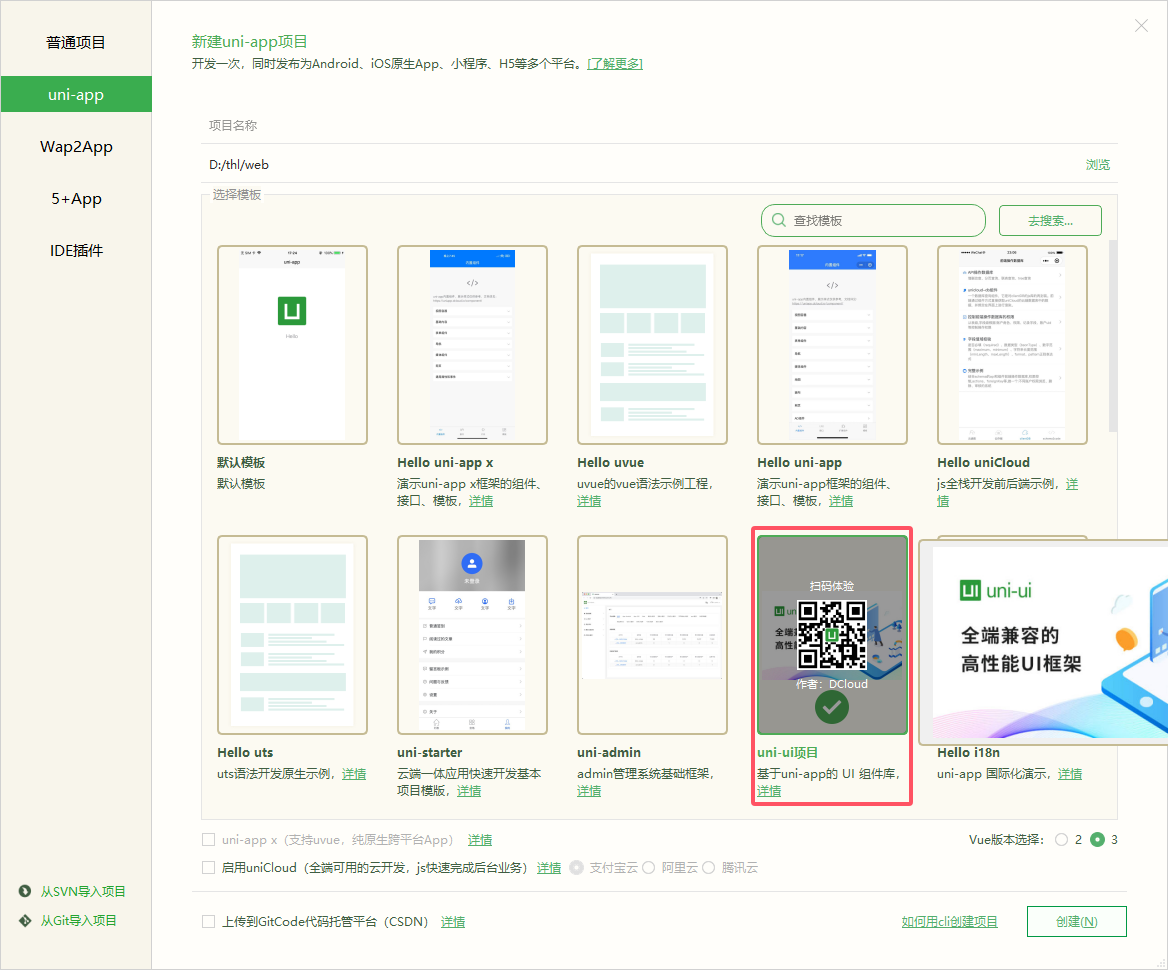
Task: Open 详情 link for uni-starter
Action: pos(469,790)
